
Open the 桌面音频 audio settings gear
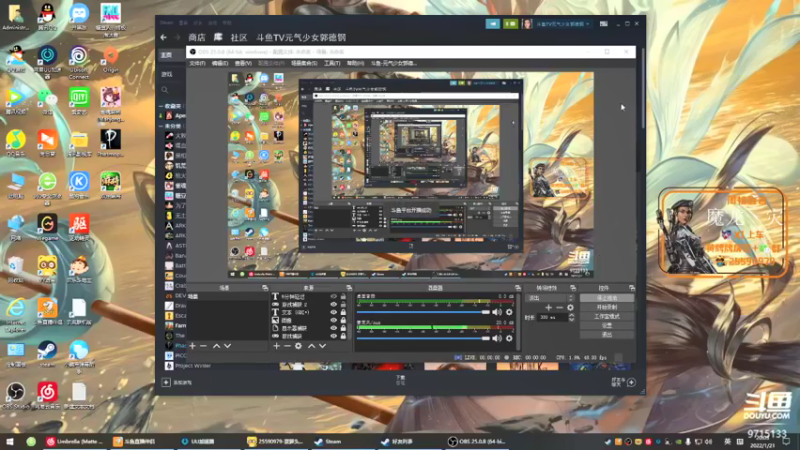pos(509,312)
